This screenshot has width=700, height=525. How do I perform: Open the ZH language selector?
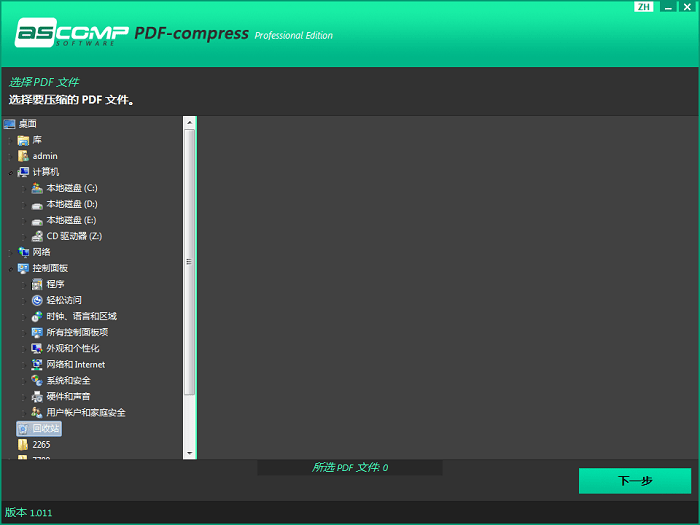pos(643,7)
